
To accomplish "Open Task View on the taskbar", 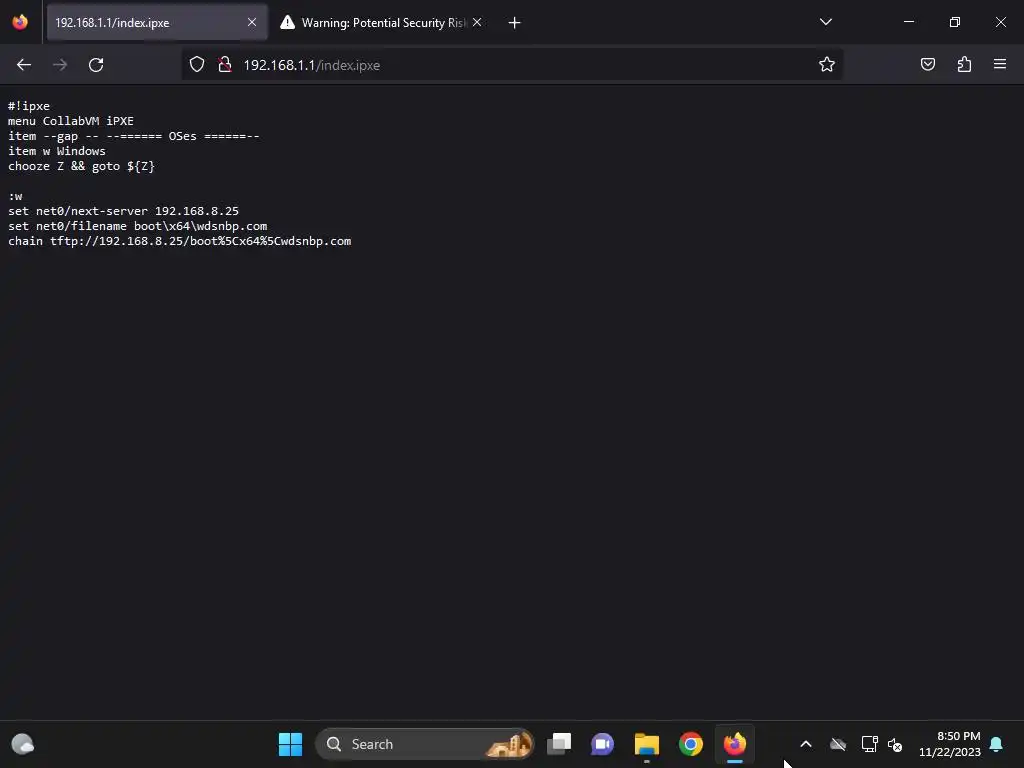I will pyautogui.click(x=559, y=744).
